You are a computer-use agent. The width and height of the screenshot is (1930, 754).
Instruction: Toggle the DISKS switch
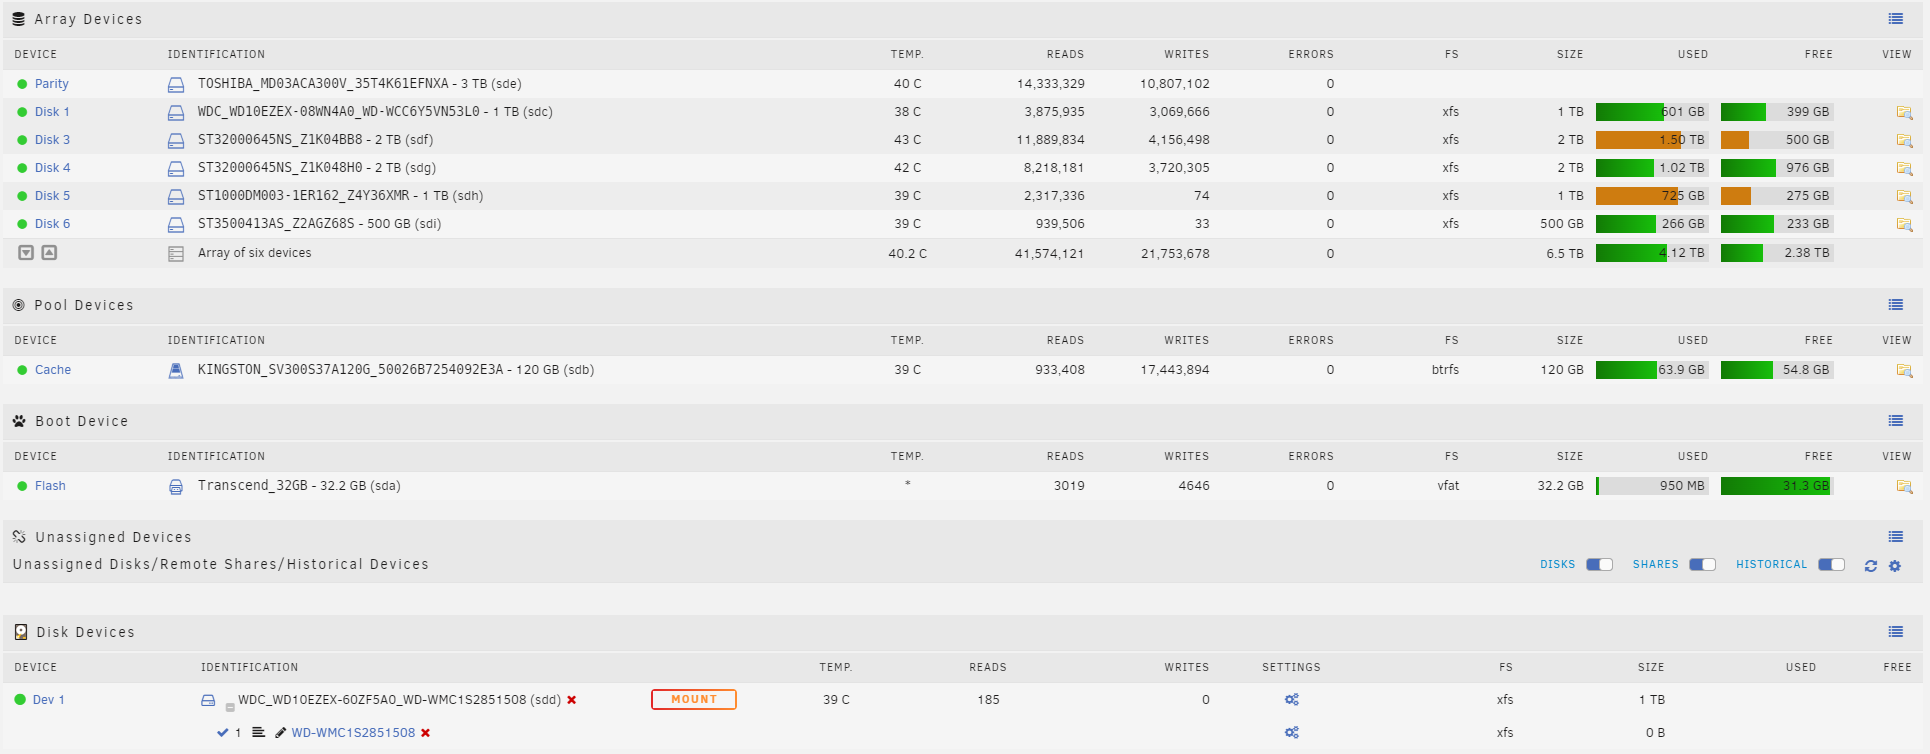1599,565
